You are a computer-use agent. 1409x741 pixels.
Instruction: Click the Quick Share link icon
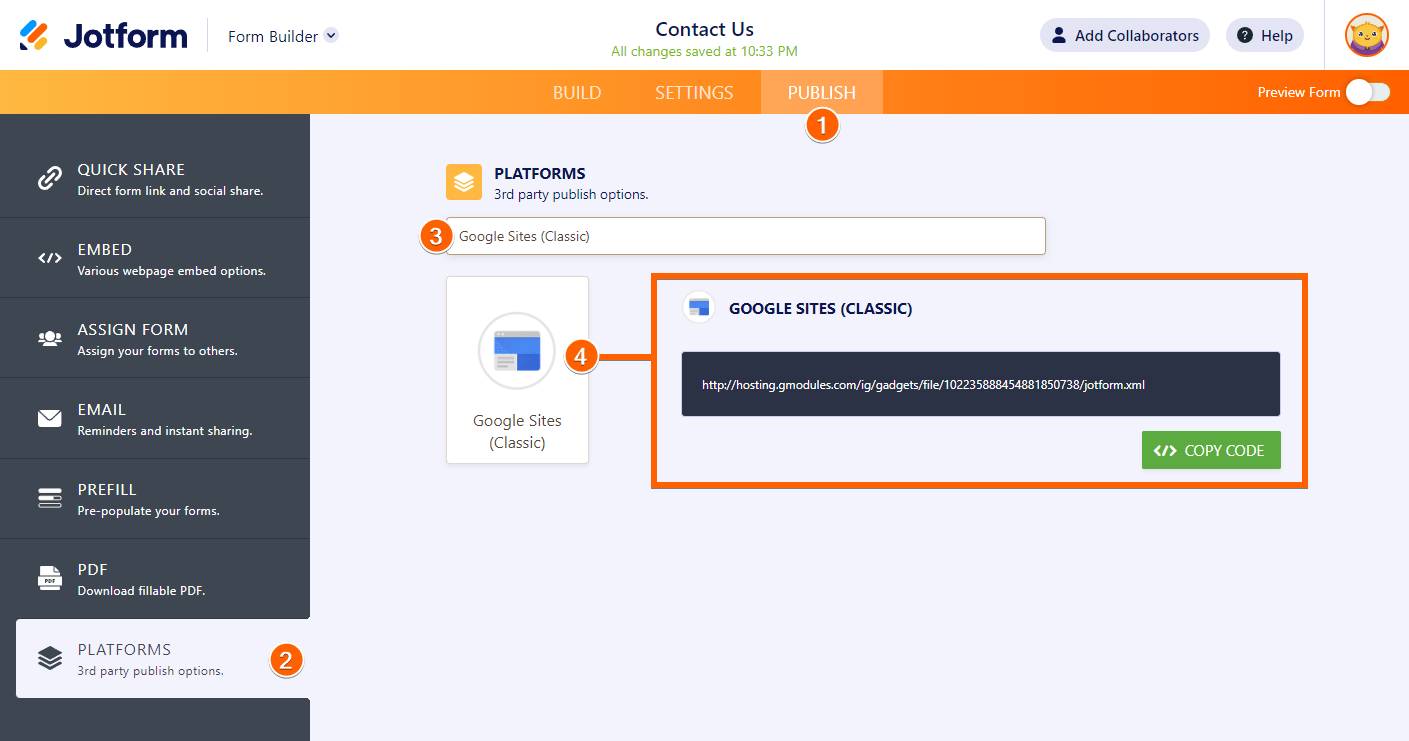tap(49, 178)
